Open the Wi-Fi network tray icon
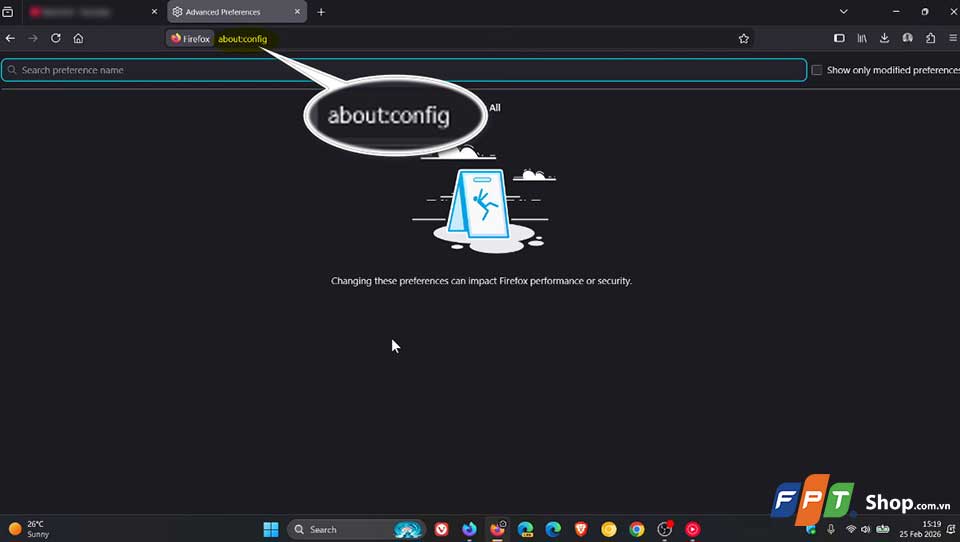This screenshot has height=542, width=960. (x=851, y=529)
